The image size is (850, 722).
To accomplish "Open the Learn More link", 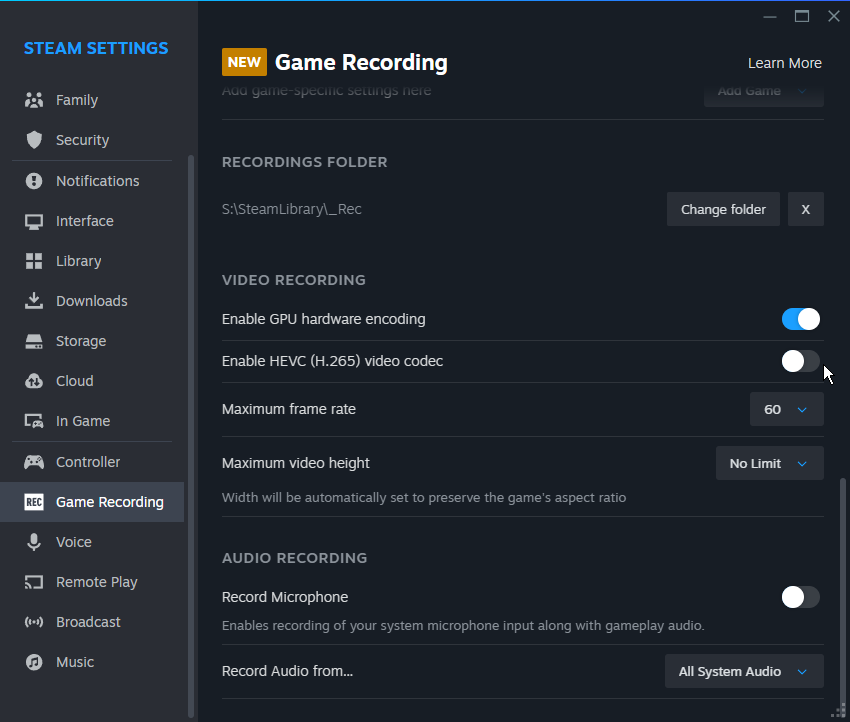I will (784, 63).
